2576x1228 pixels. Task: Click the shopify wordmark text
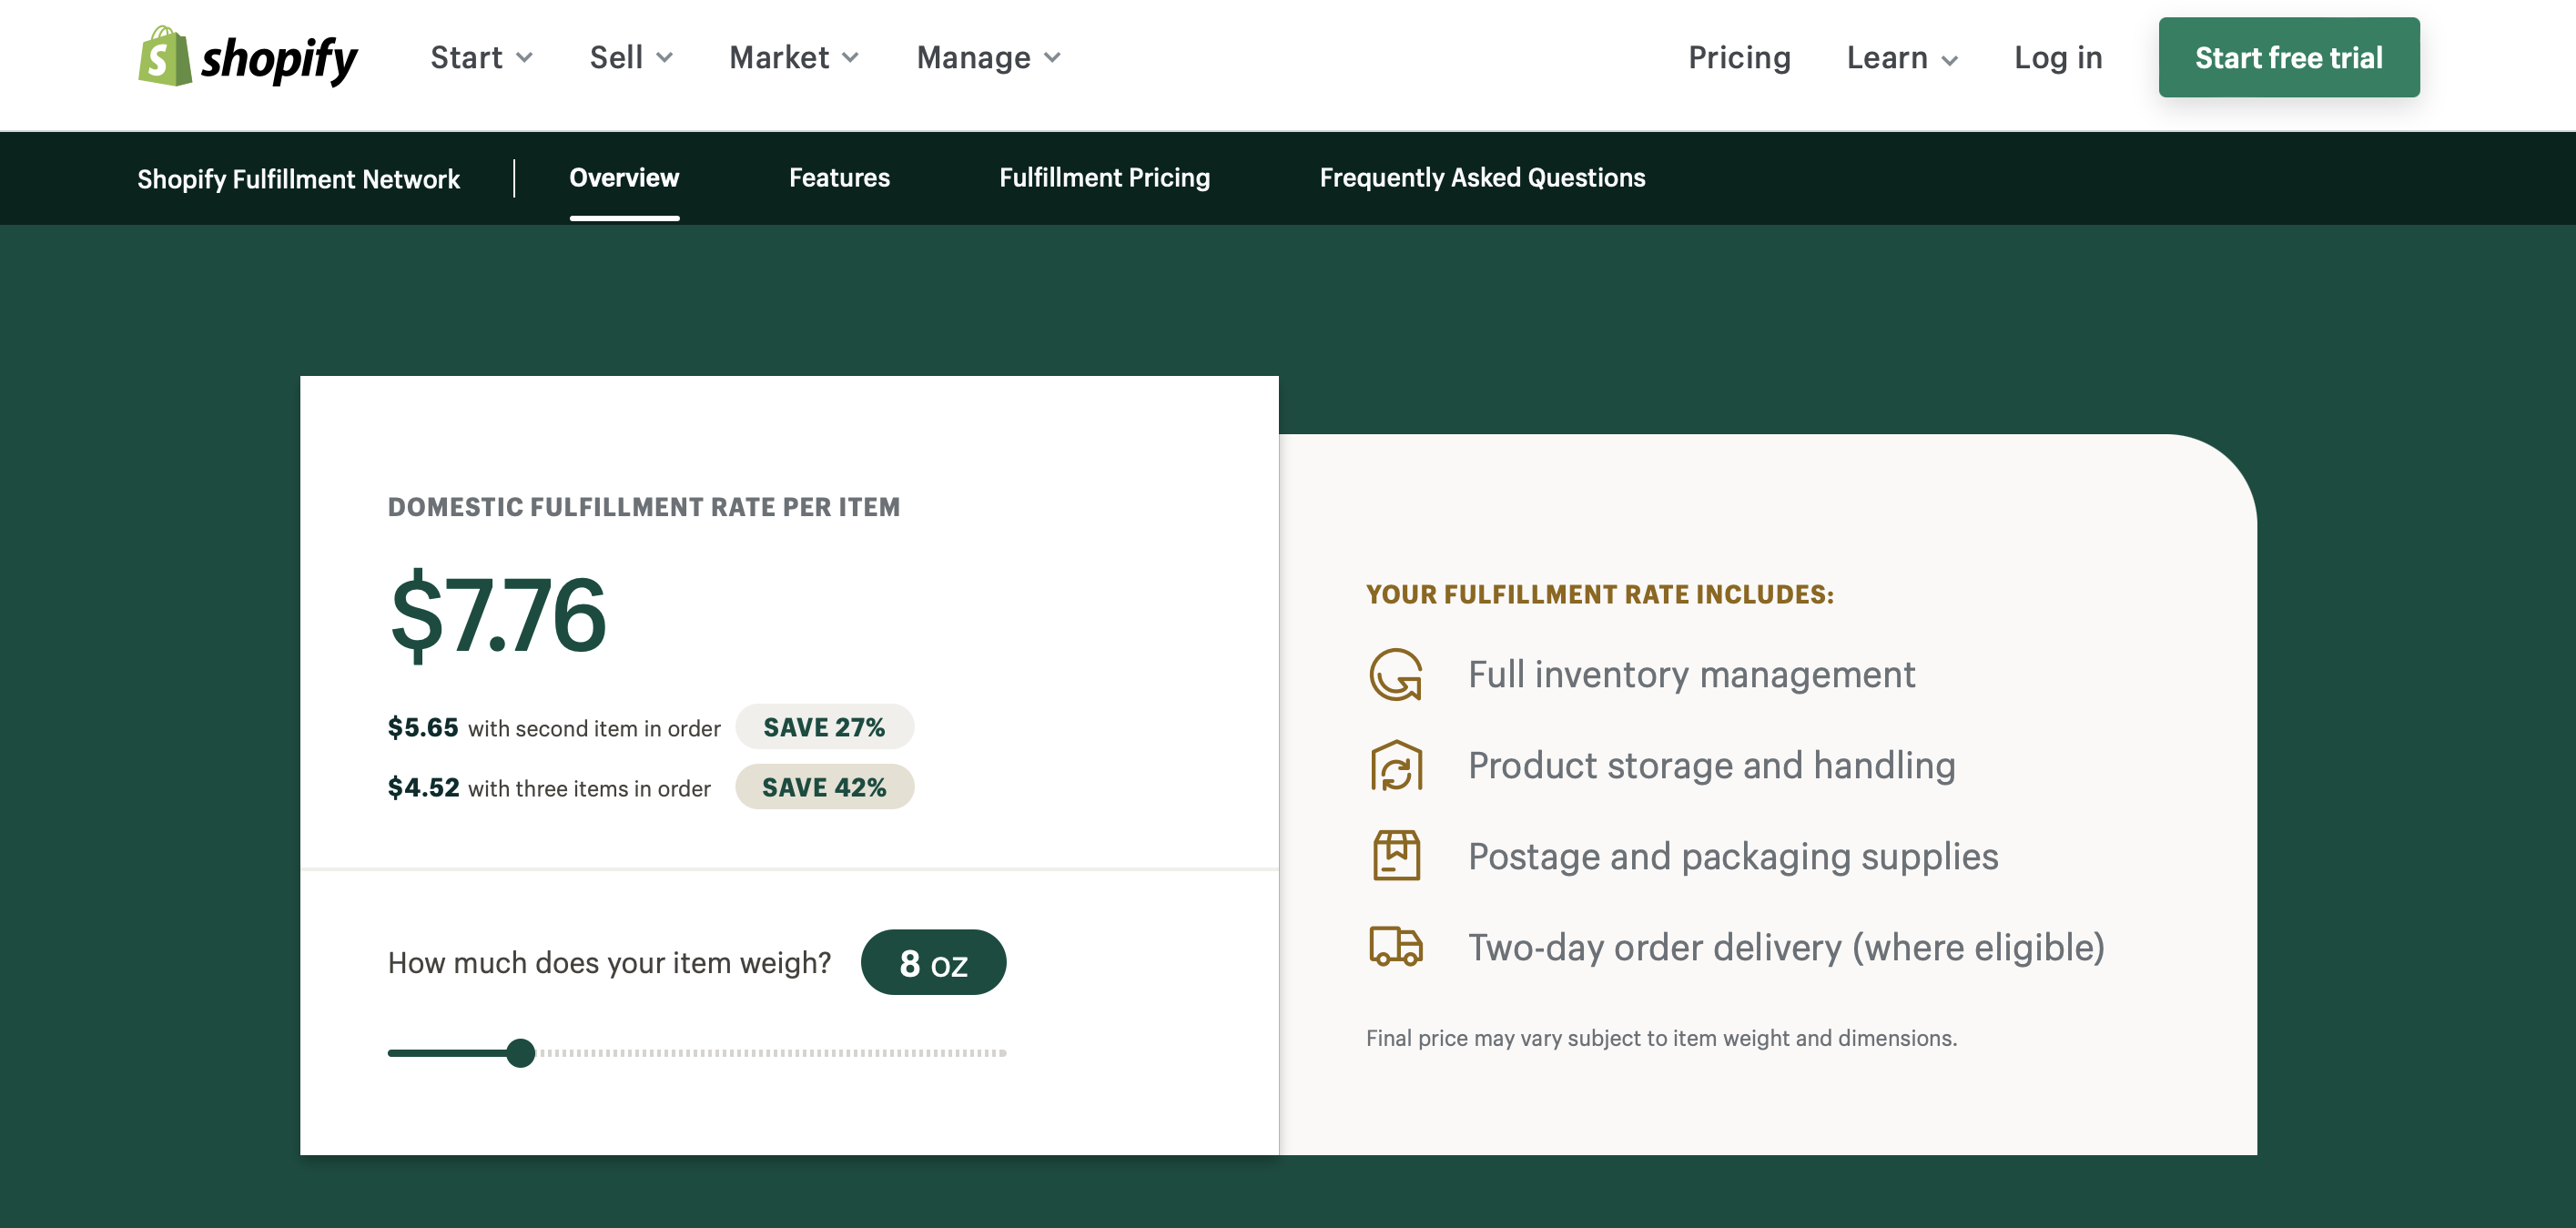tap(279, 60)
